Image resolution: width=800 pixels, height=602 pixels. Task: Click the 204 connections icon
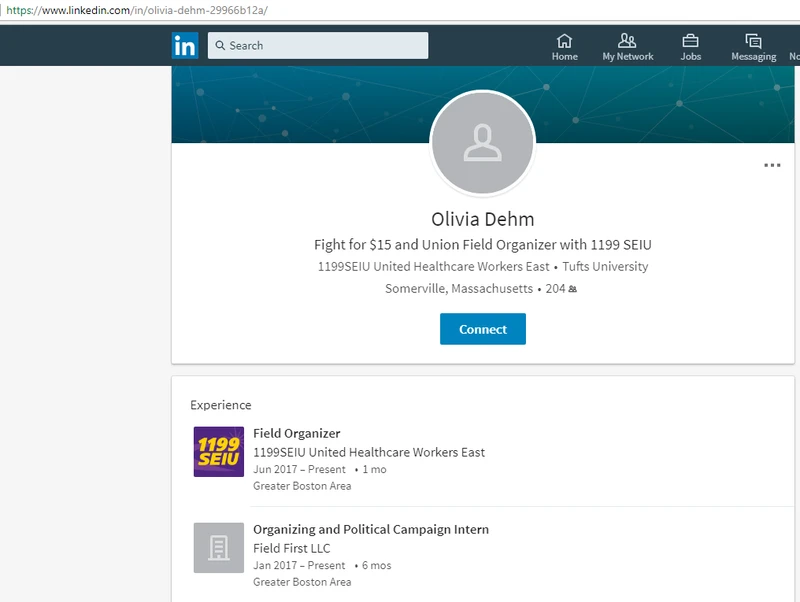coord(572,289)
